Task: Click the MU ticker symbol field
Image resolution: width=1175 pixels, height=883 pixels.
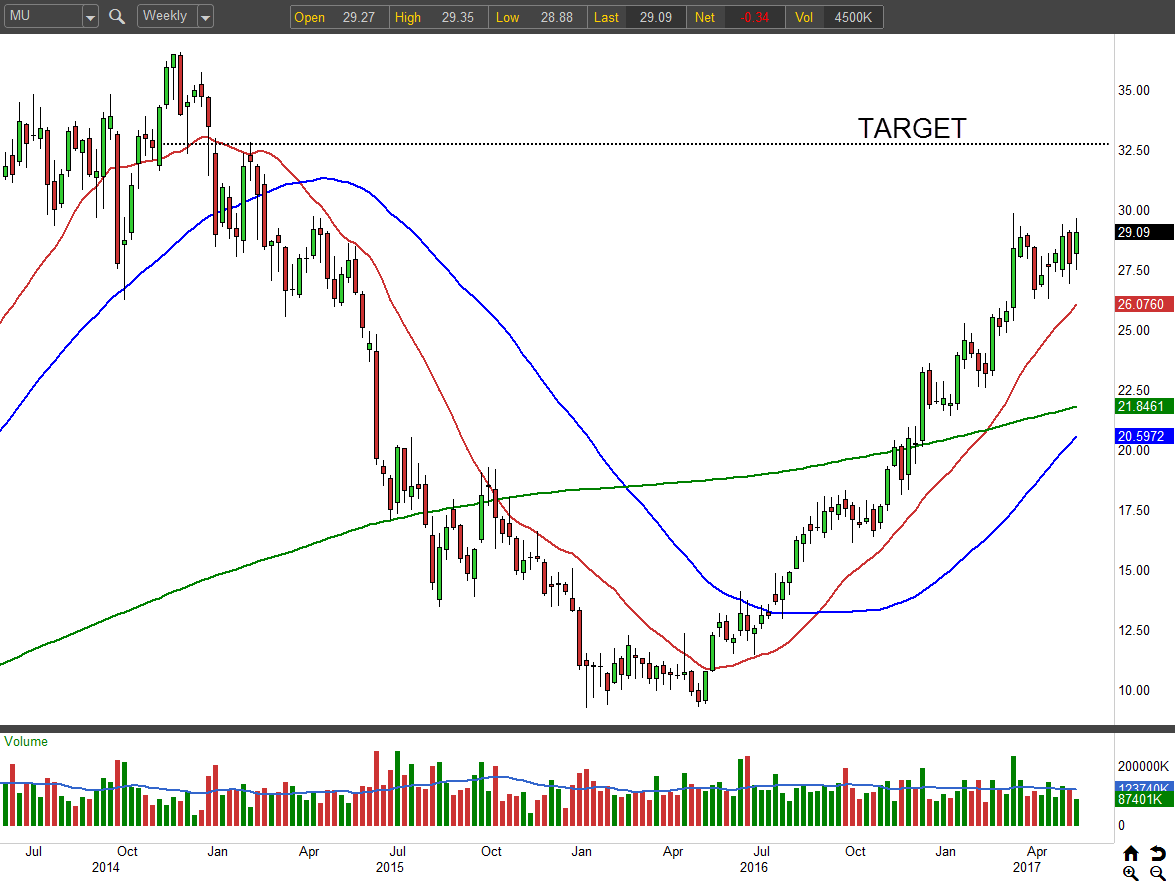Action: 43,16
